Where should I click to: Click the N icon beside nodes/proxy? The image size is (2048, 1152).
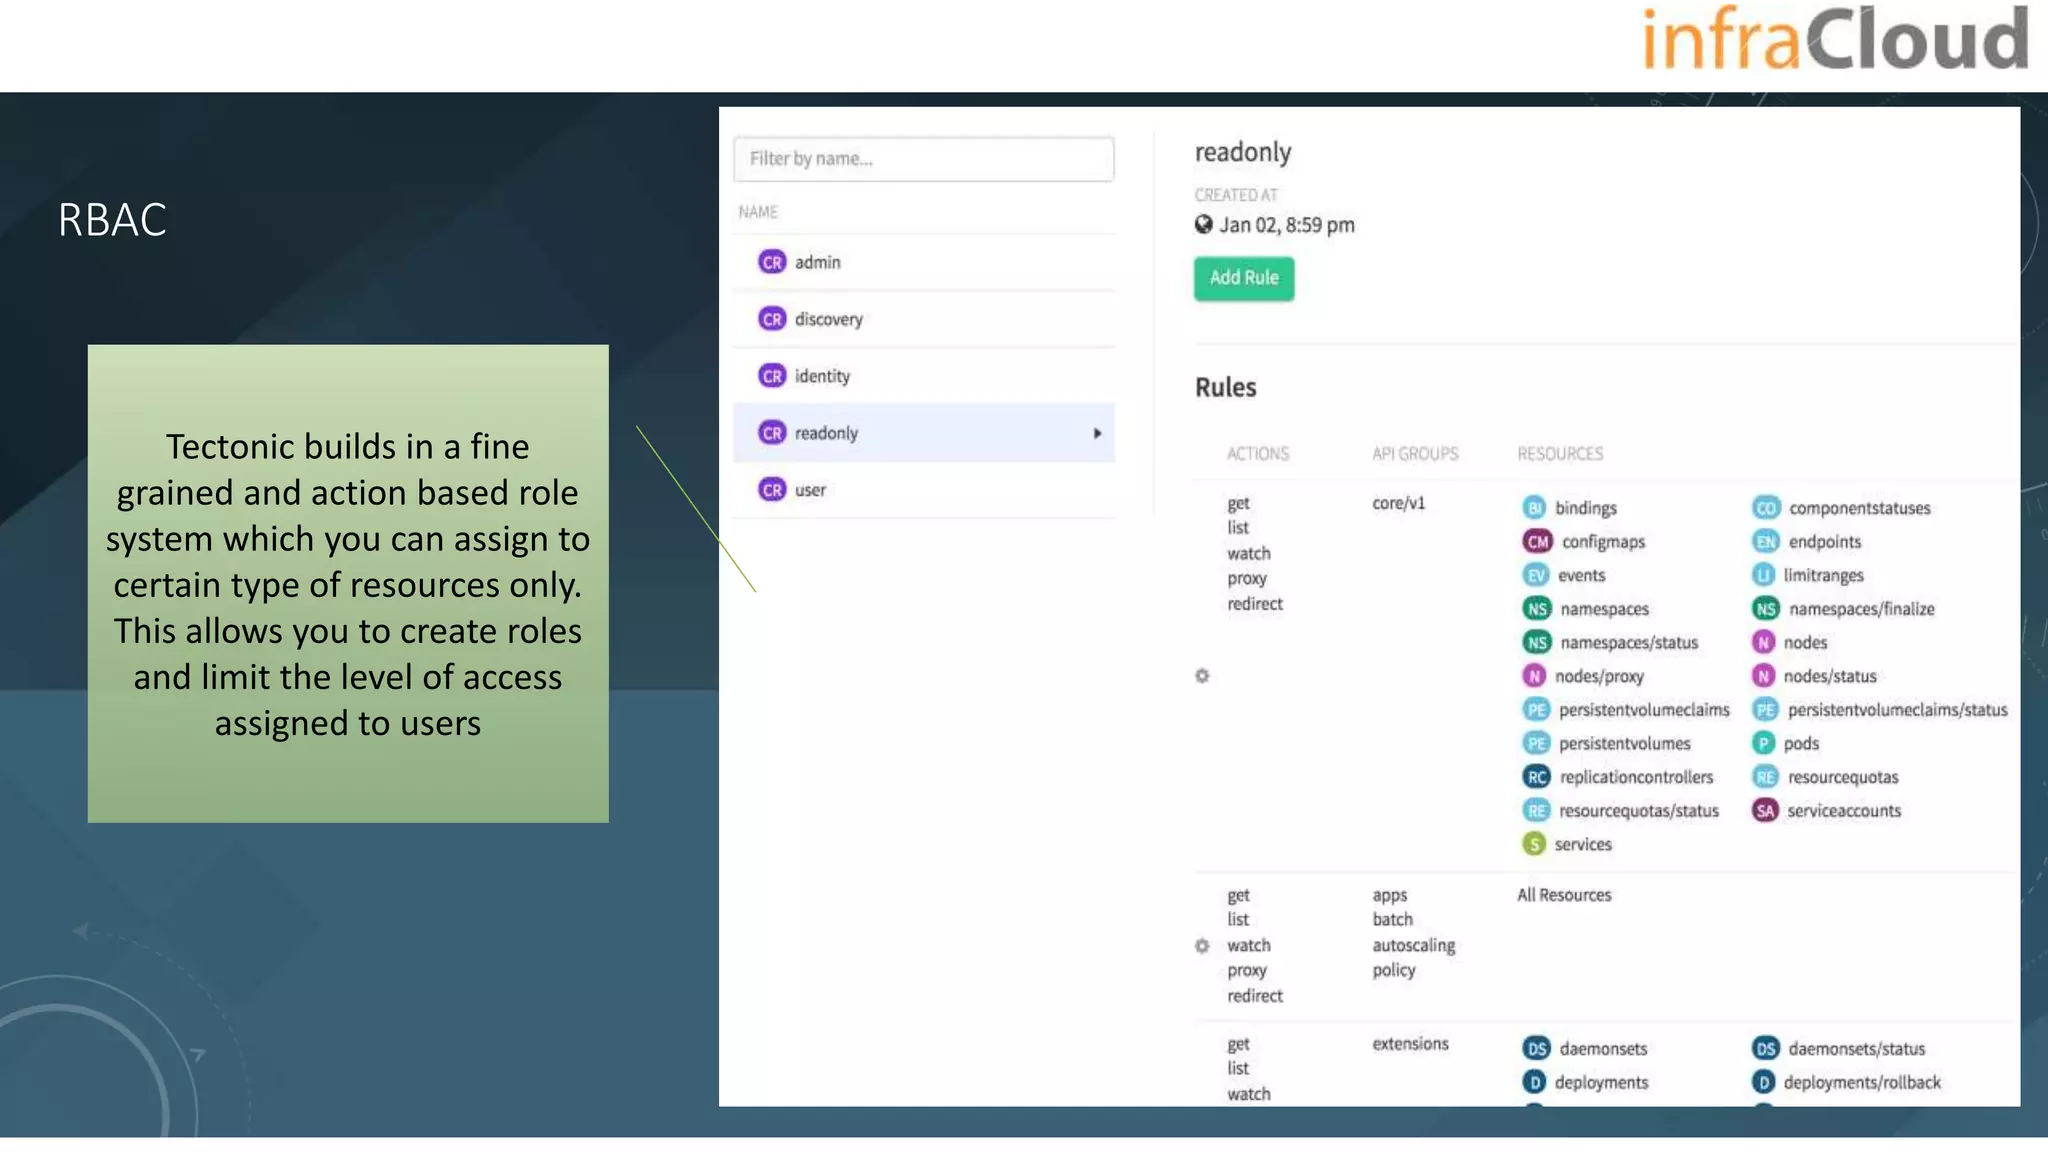1535,676
